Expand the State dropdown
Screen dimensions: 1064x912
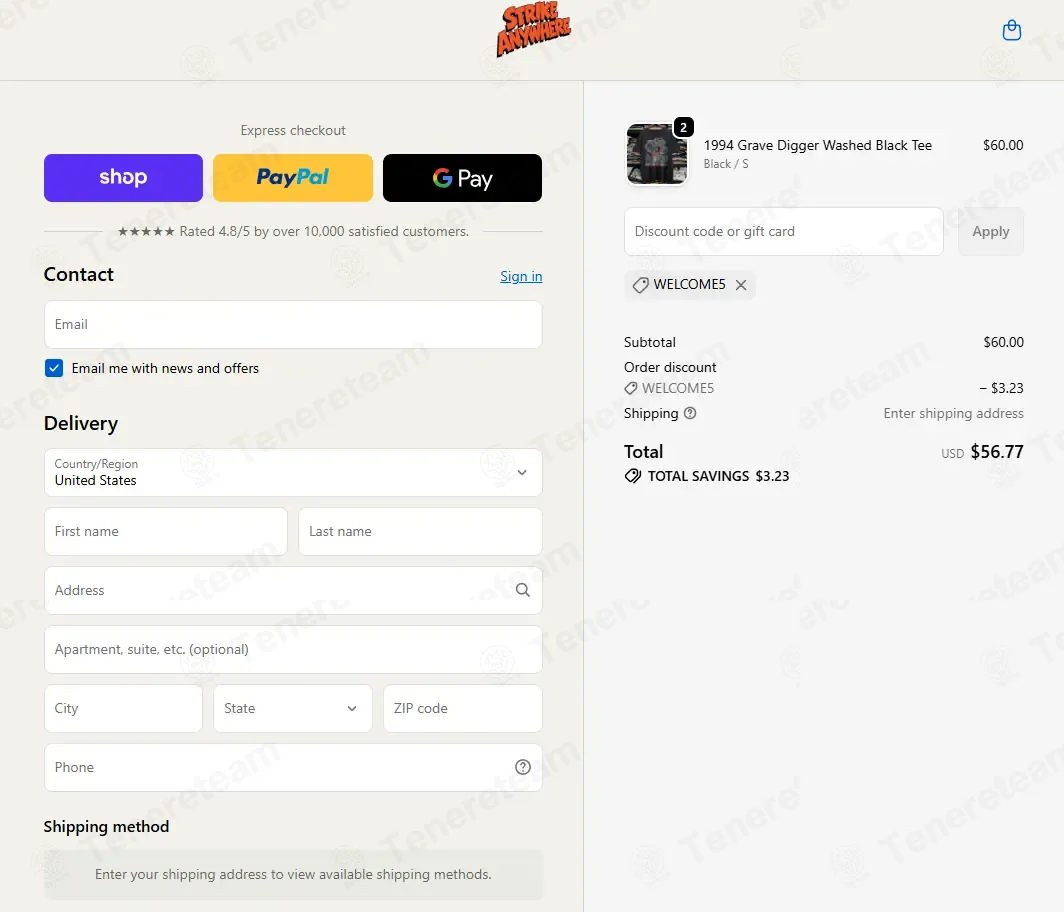(x=293, y=708)
